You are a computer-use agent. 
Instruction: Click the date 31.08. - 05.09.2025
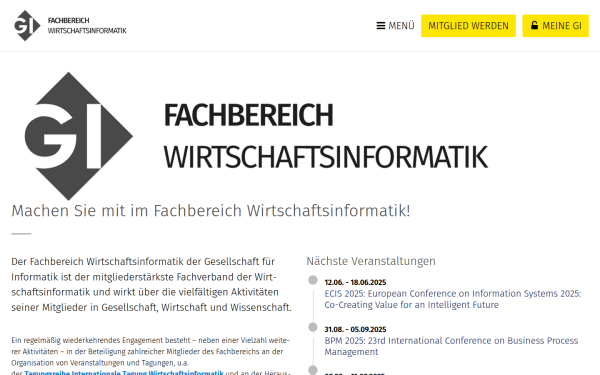pos(355,329)
